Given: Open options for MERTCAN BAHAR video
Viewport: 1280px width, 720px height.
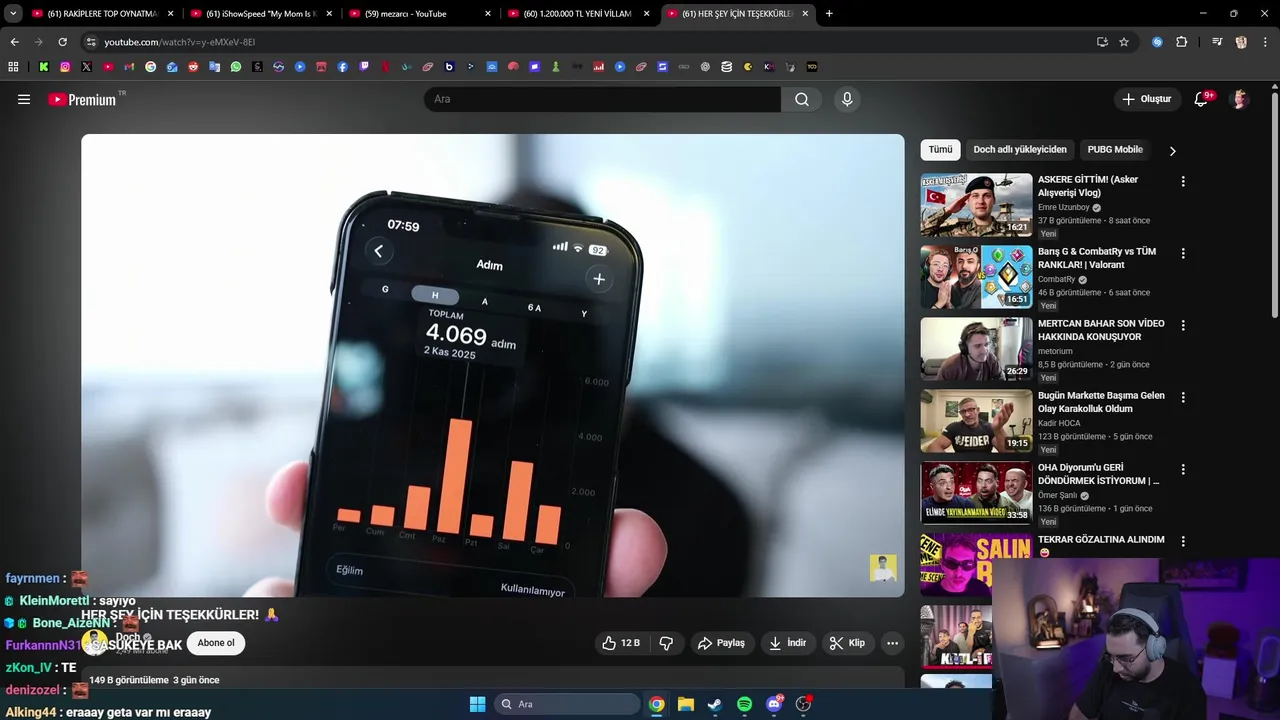Looking at the screenshot, I should coord(1183,326).
